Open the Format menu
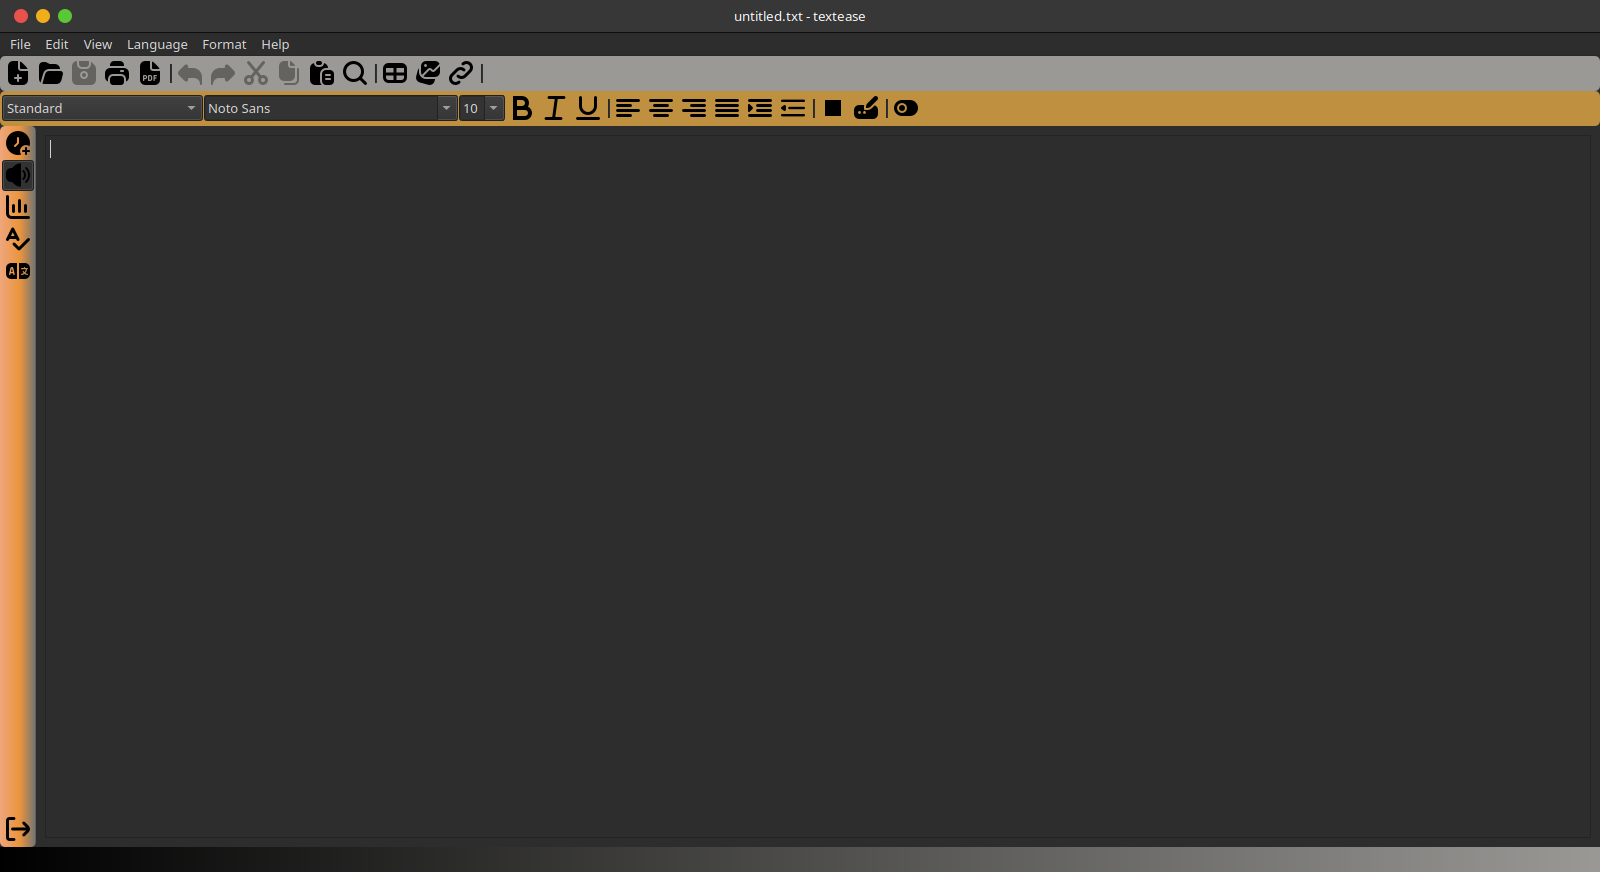The width and height of the screenshot is (1600, 872). [224, 44]
